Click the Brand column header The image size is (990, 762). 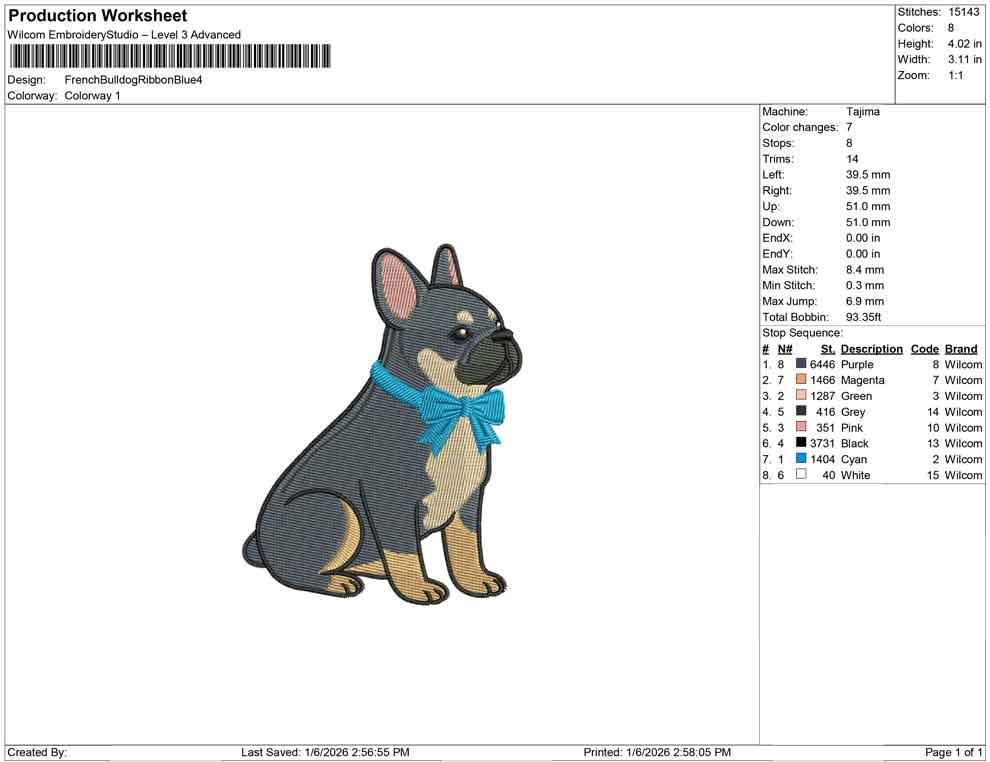click(960, 348)
